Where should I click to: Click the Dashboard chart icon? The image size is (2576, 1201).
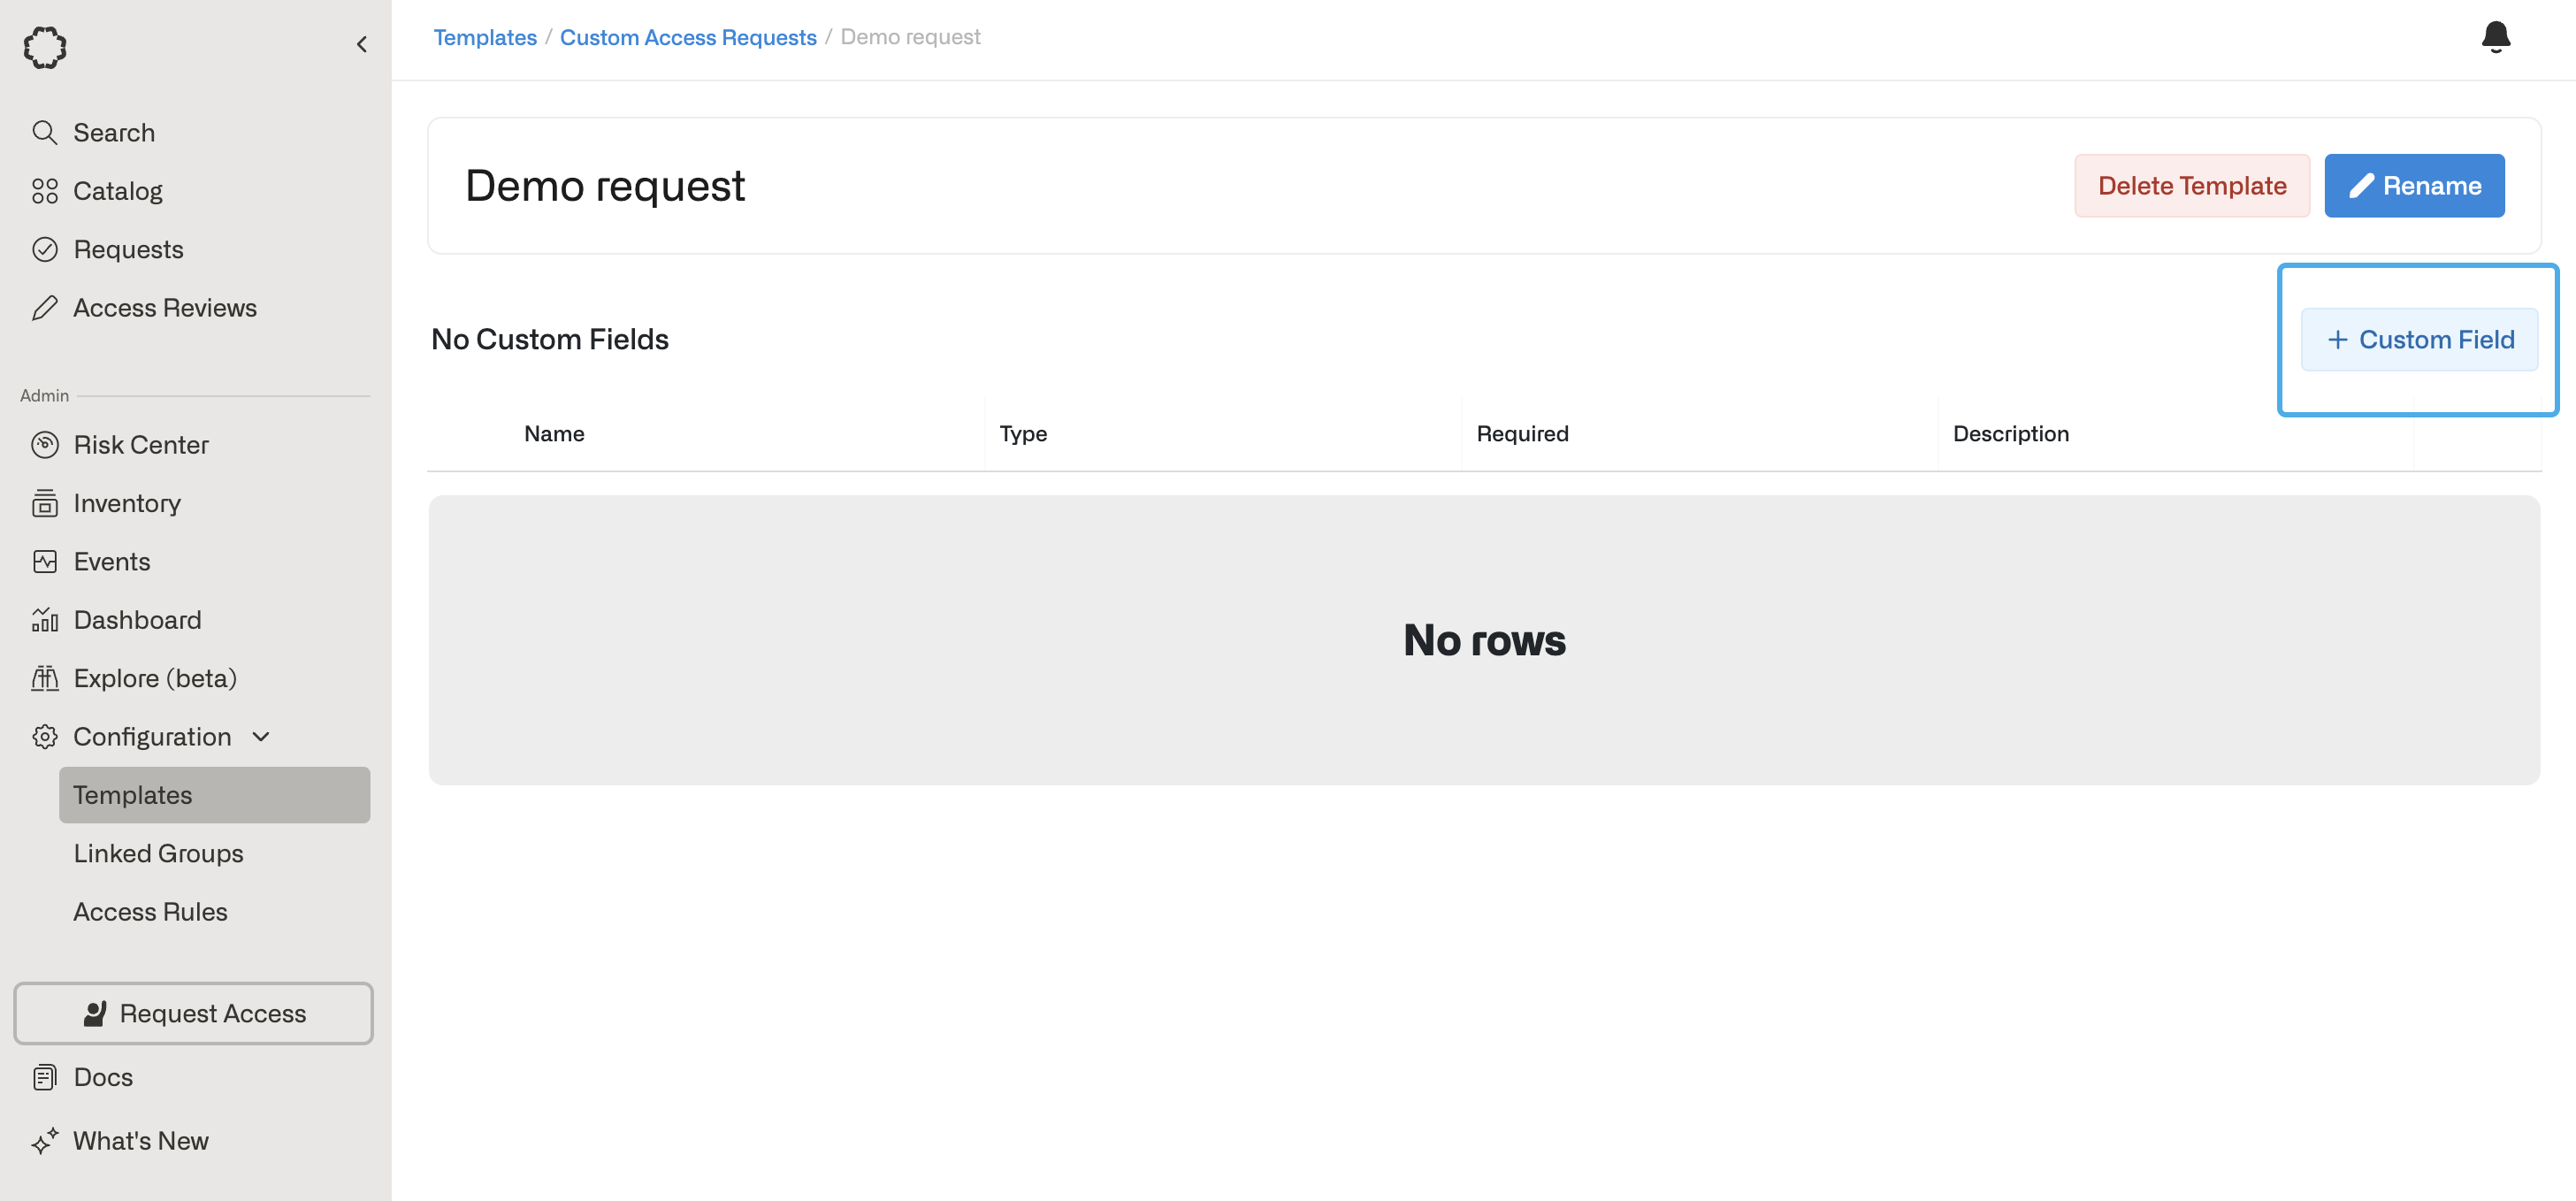(44, 620)
